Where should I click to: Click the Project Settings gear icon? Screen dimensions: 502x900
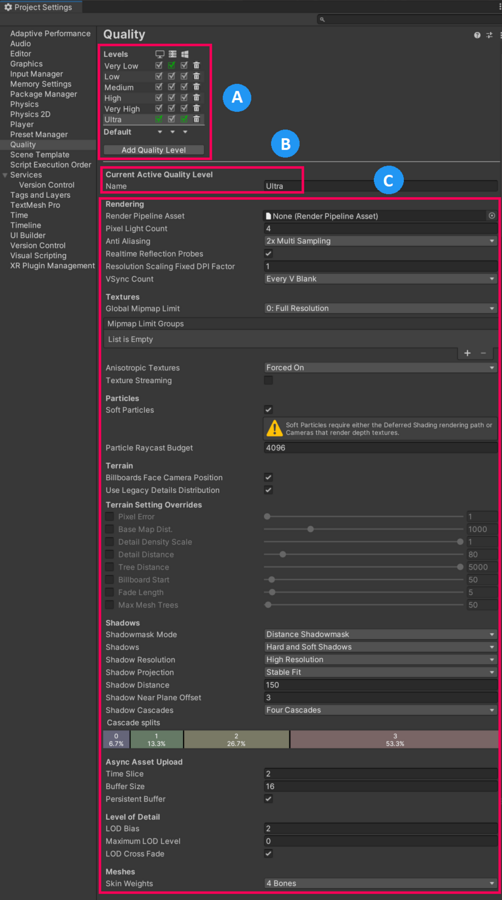click(x=8, y=7)
